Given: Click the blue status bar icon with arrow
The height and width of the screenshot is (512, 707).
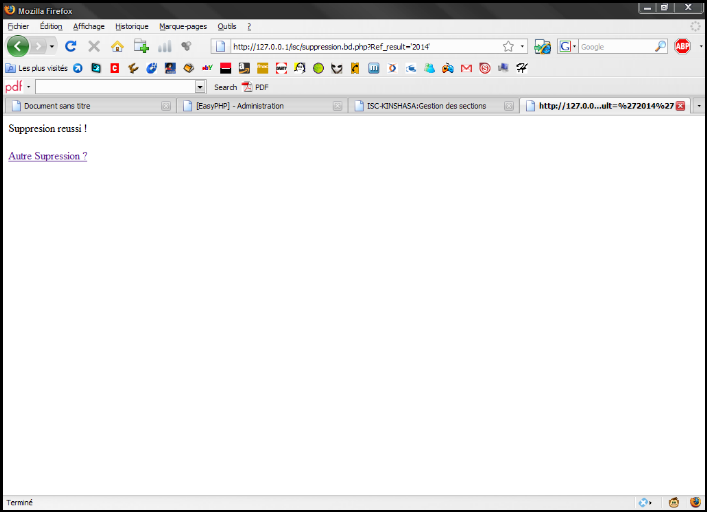Looking at the screenshot, I should pos(645,502).
